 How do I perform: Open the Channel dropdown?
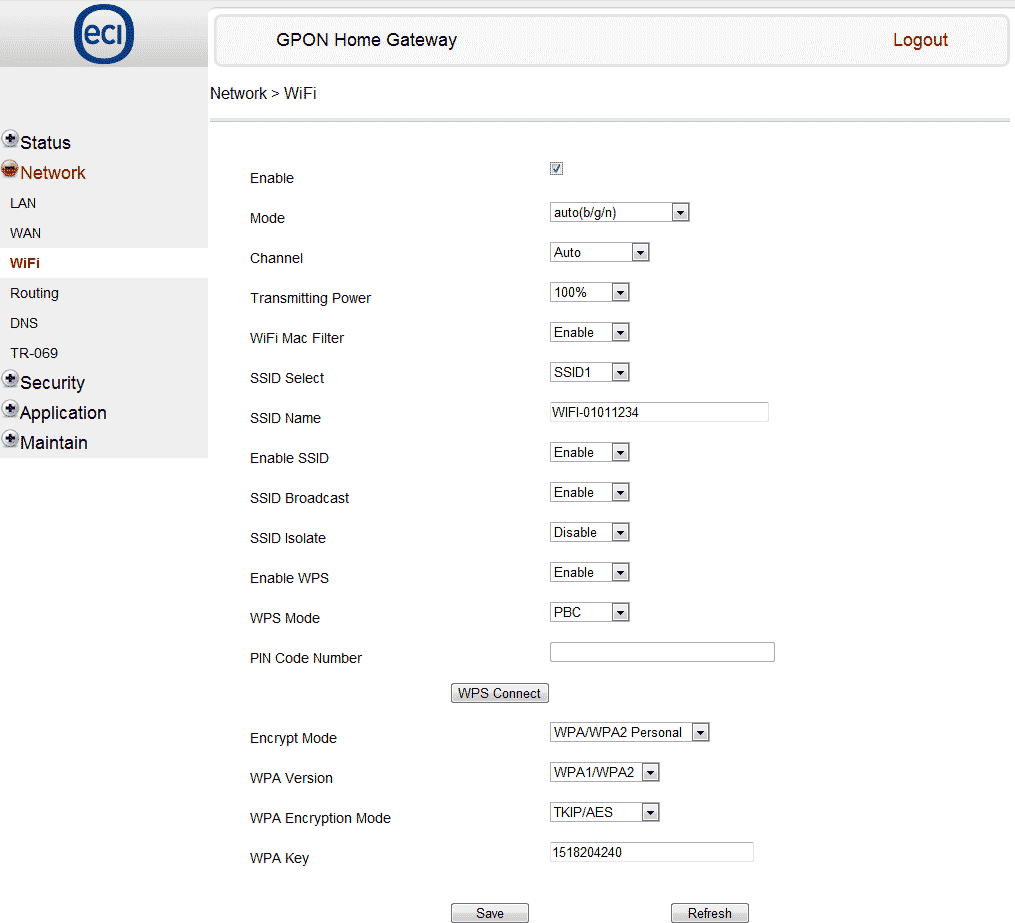click(x=600, y=252)
